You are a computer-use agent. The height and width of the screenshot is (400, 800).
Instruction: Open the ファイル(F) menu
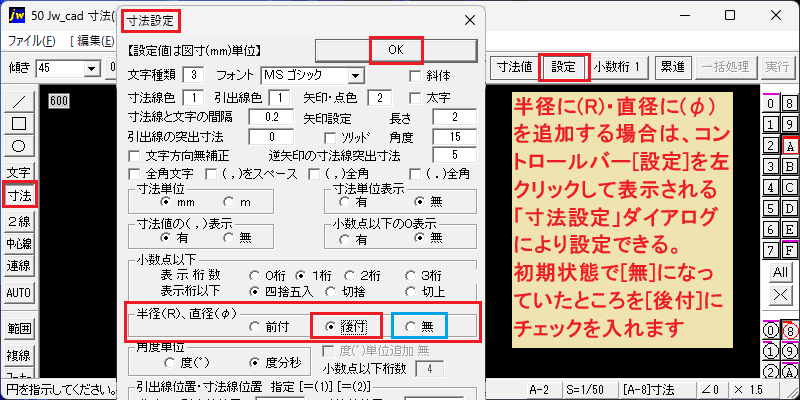pyautogui.click(x=32, y=41)
